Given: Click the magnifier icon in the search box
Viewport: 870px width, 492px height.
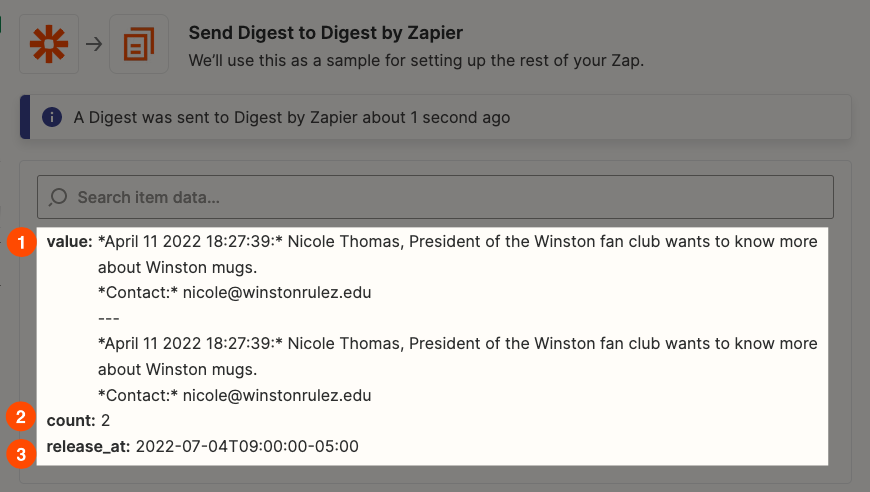Looking at the screenshot, I should (x=58, y=197).
